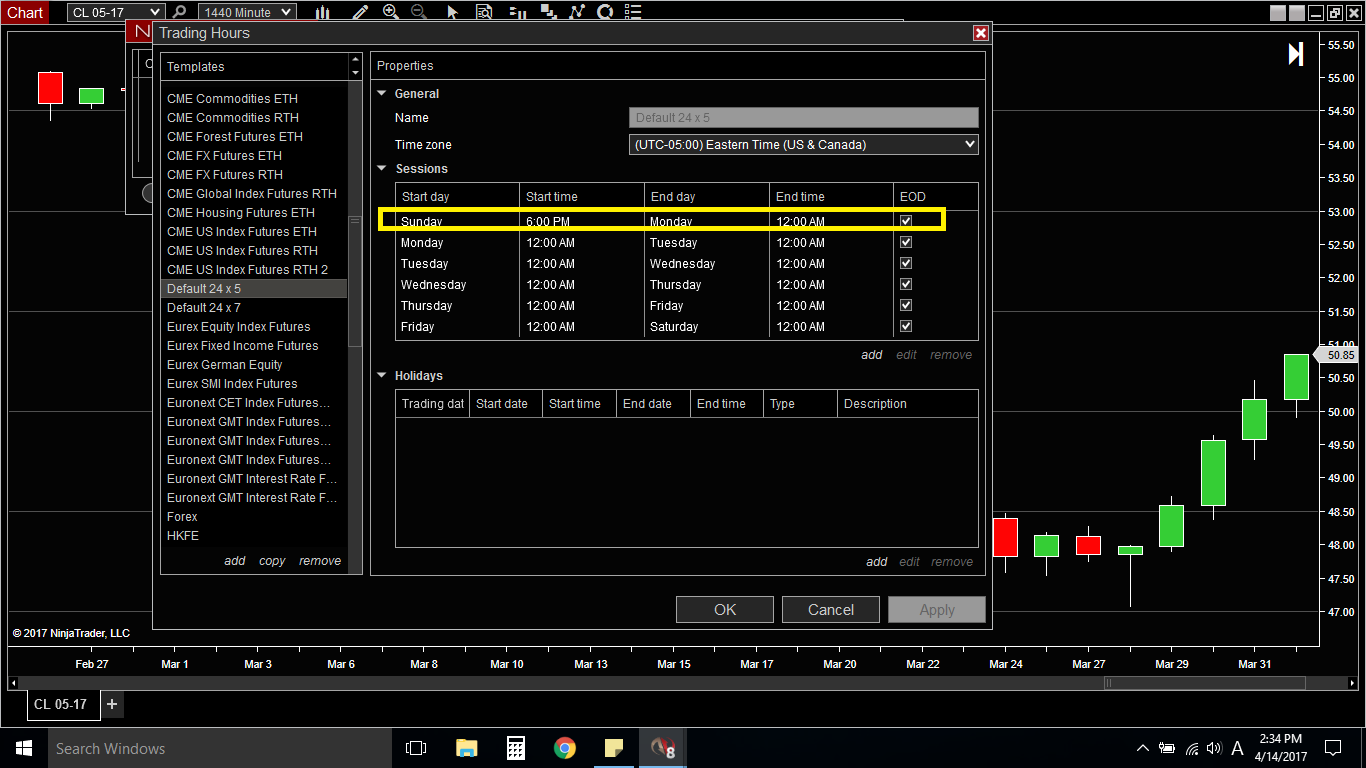Click the Templates list vertical scrollbar
This screenshot has width=1366, height=768.
coord(355,281)
